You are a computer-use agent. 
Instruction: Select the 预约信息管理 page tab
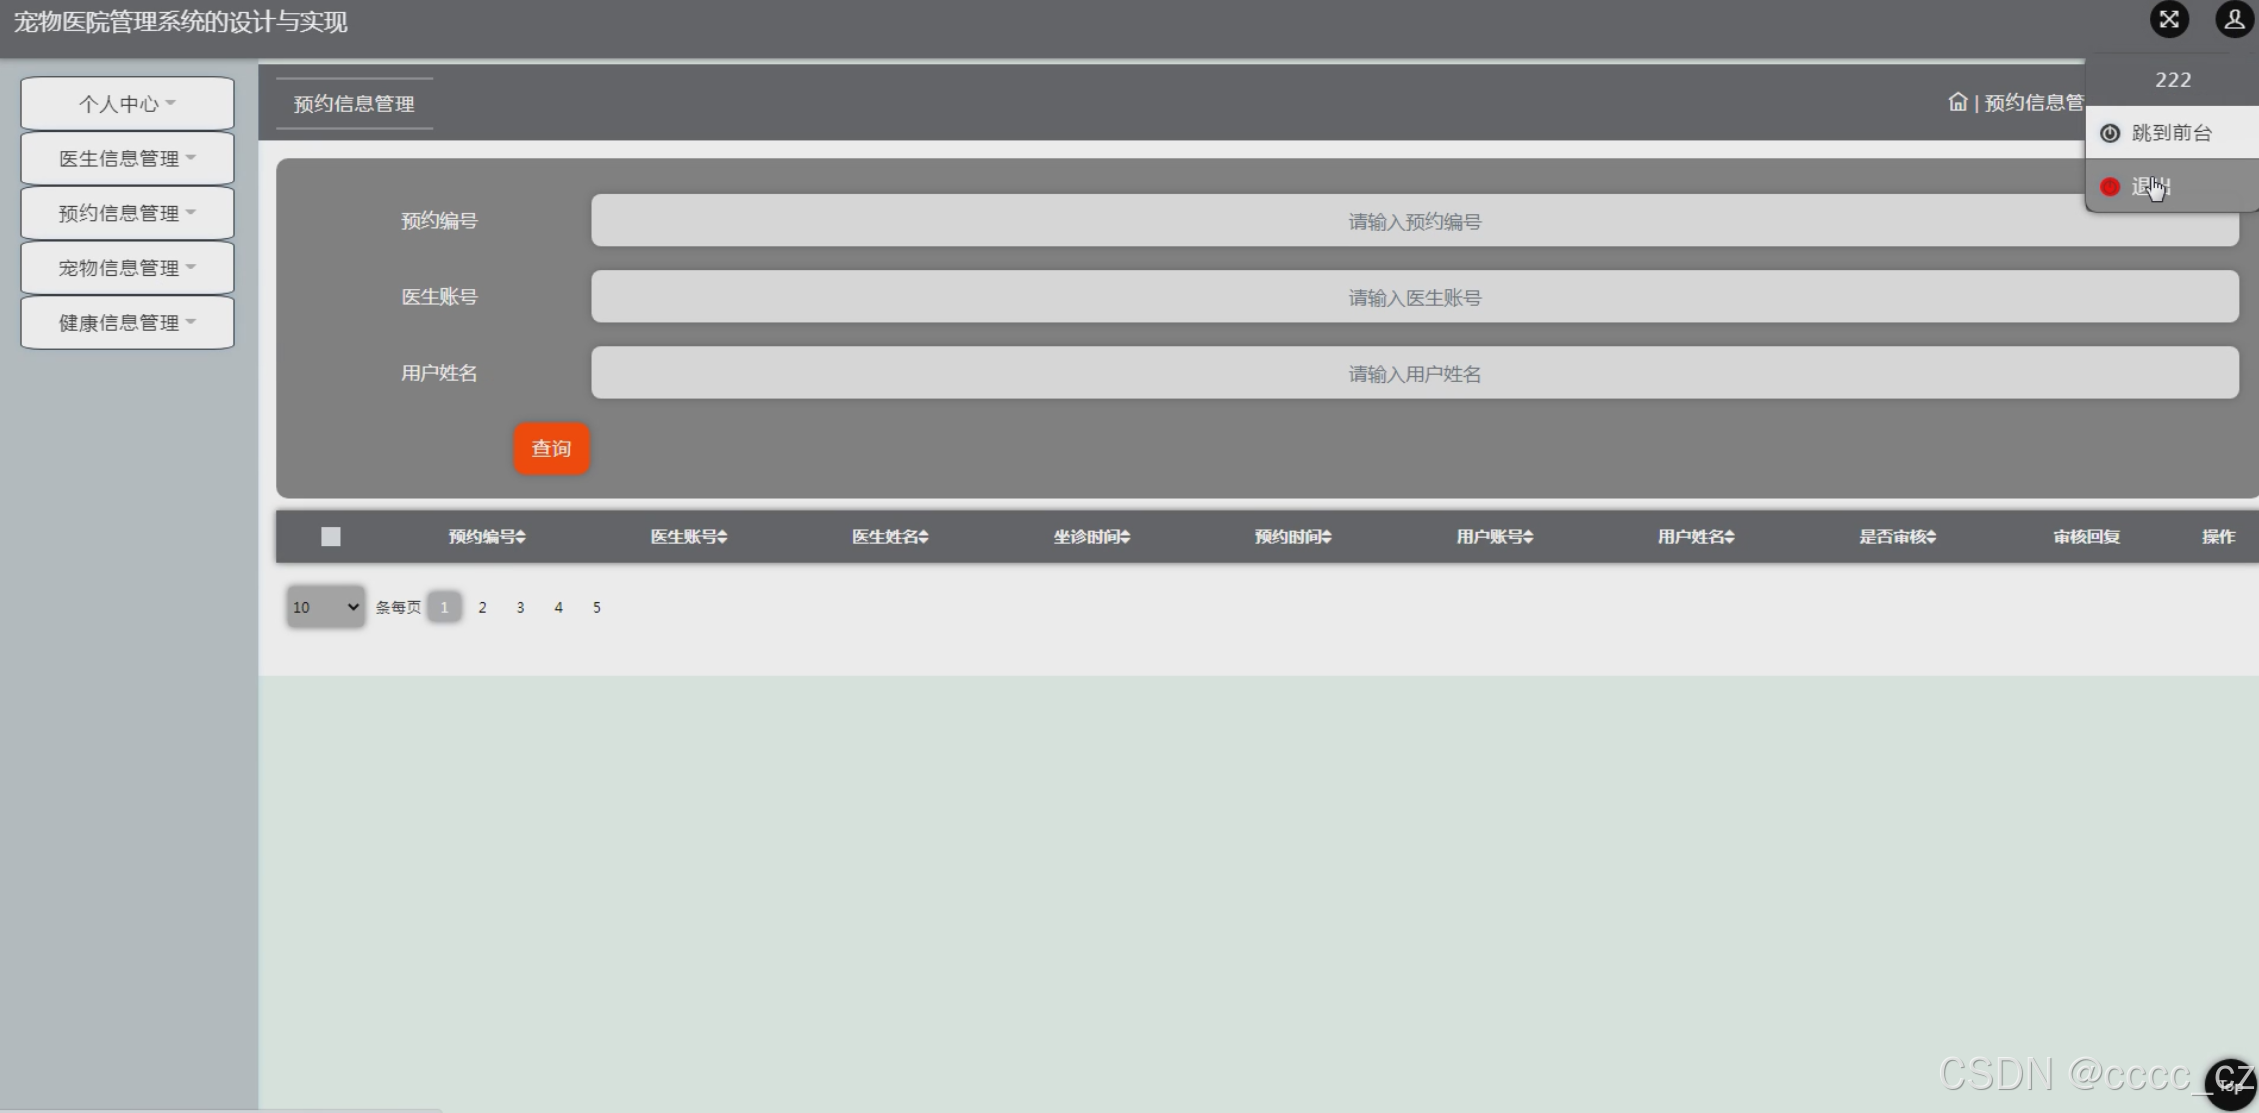click(x=354, y=104)
